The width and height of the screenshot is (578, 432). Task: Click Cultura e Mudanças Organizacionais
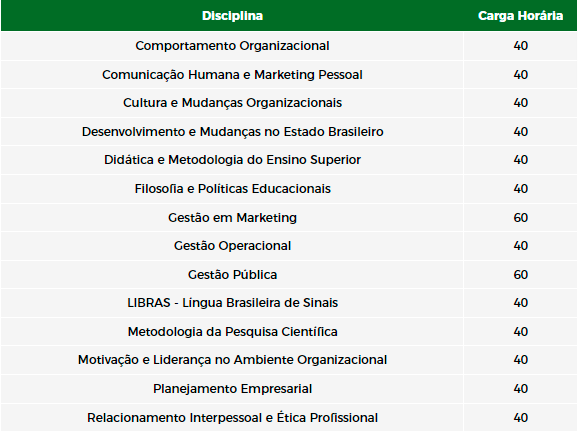[232, 103]
